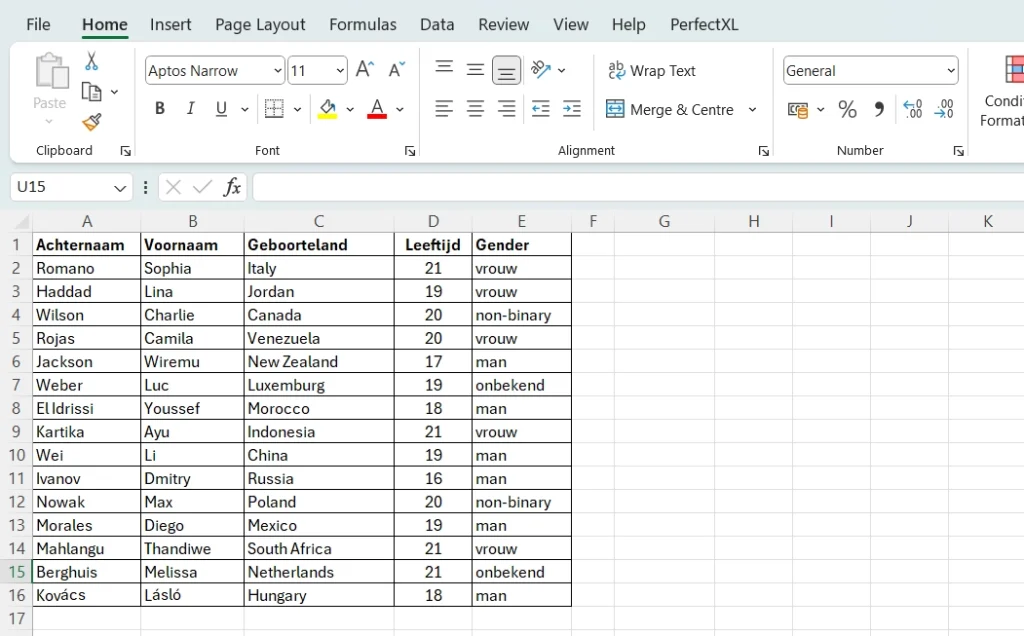Toggle Bold formatting

(x=160, y=109)
